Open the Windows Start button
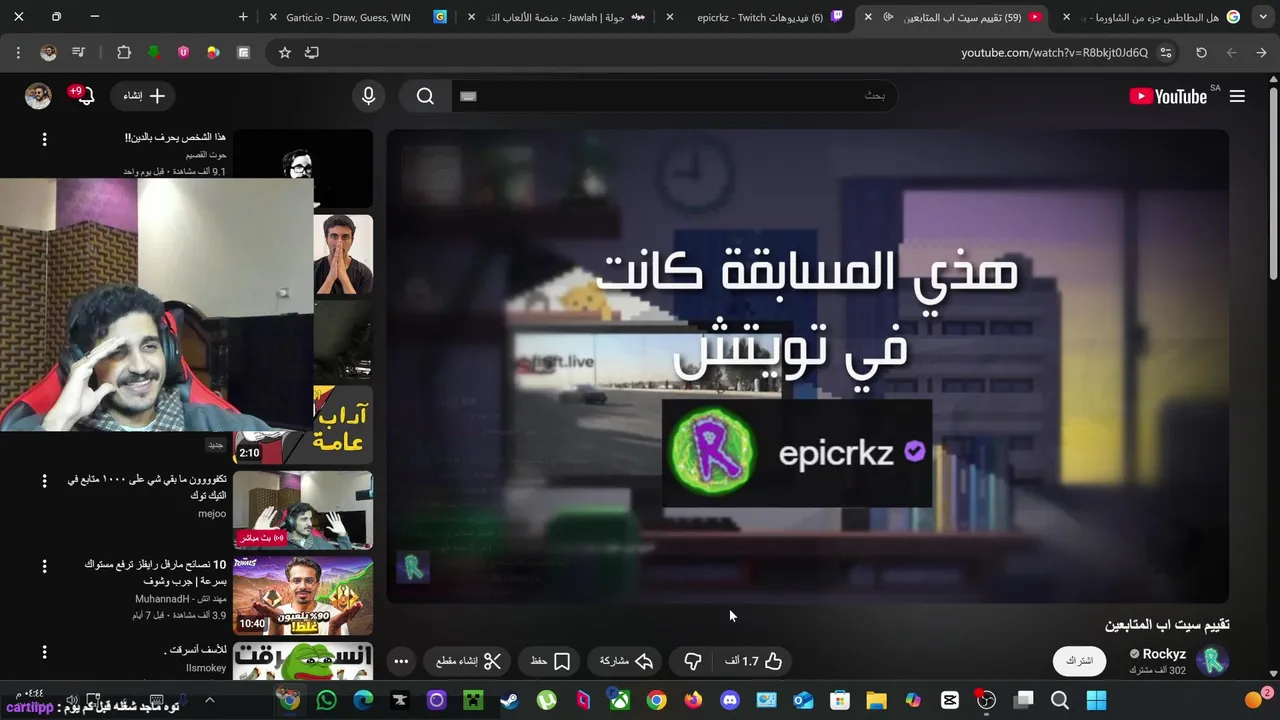Viewport: 1280px width, 720px height. click(x=1097, y=701)
